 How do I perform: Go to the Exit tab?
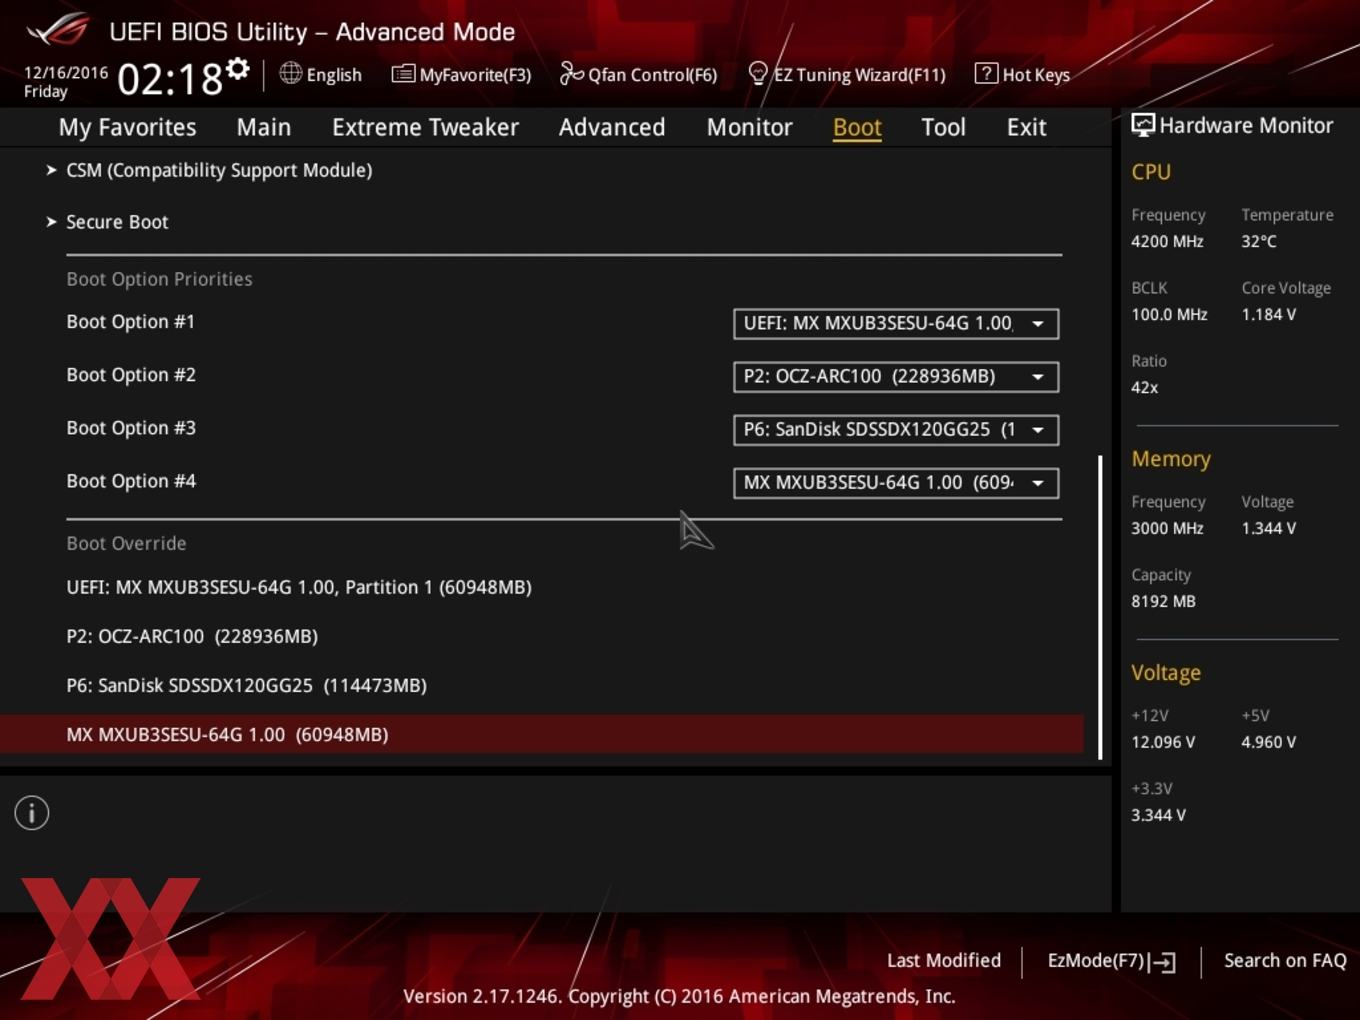(x=1026, y=127)
